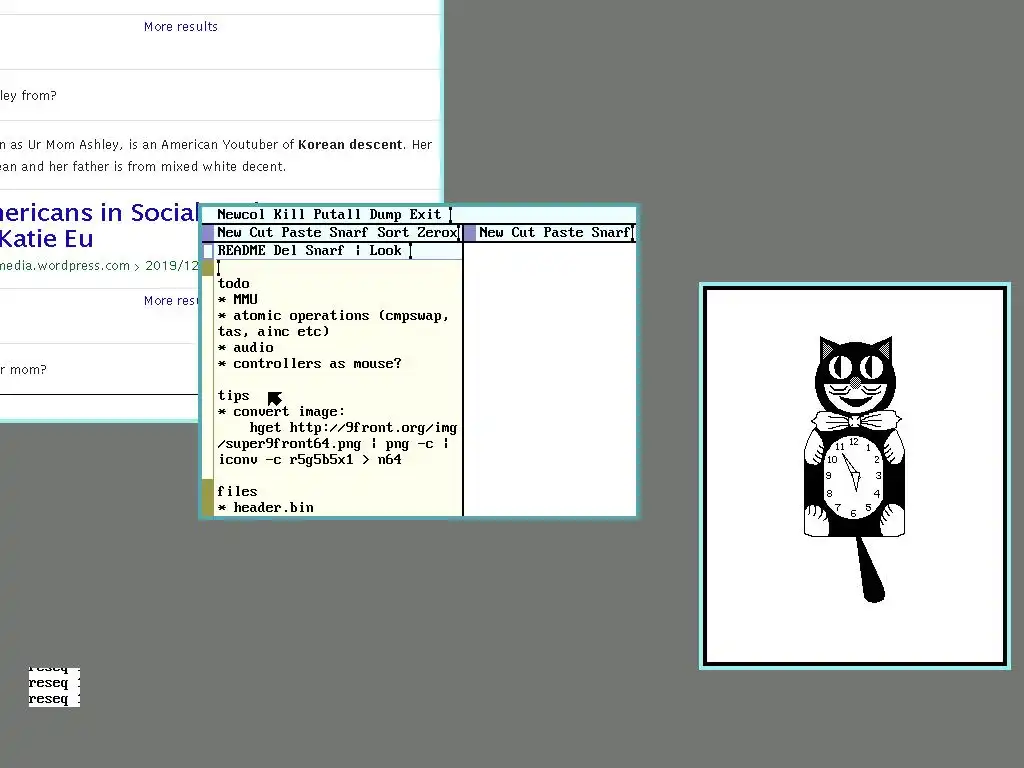Click the README window's scrollbar

click(208, 387)
